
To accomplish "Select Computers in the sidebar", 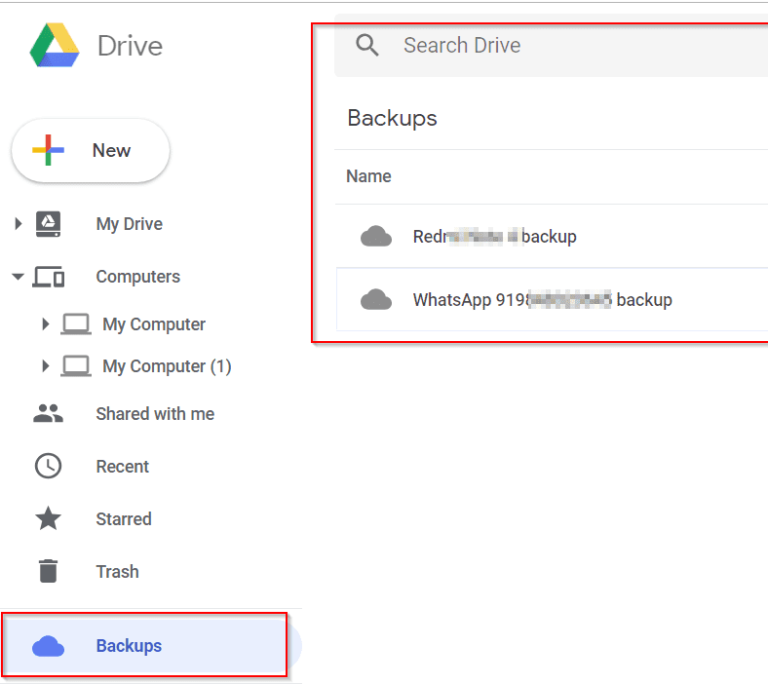I will (x=138, y=277).
